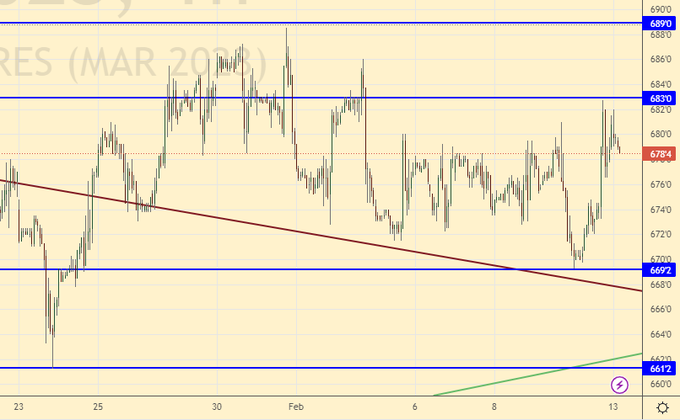The width and height of the screenshot is (680, 420).
Task: Open chart settings gear icon
Action: click(662, 407)
